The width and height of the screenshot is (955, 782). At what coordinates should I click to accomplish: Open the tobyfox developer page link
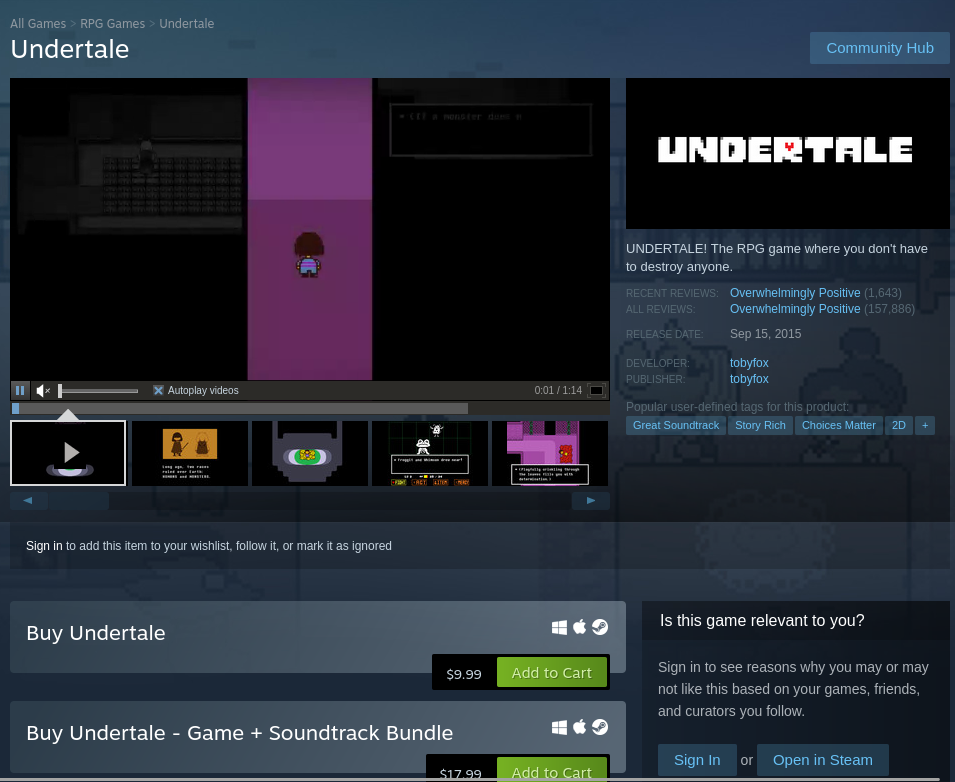(749, 362)
